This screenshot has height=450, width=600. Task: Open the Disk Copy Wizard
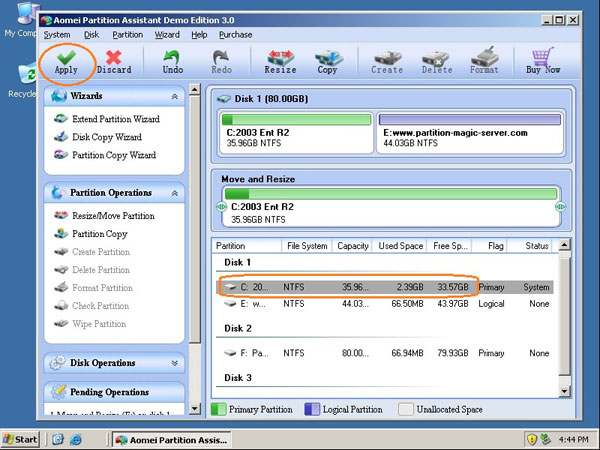[107, 138]
